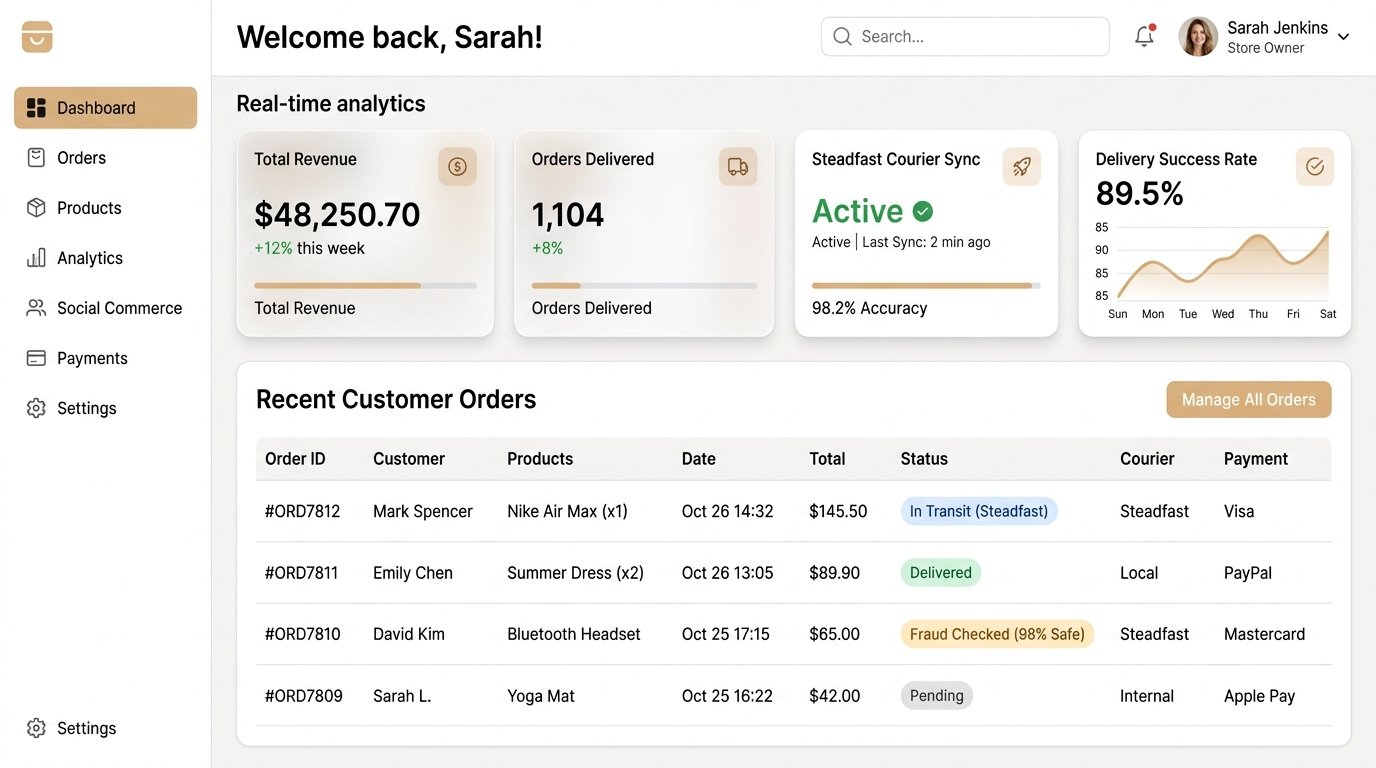This screenshot has height=768, width=1376.
Task: Click the Products box icon
Action: pos(36,208)
